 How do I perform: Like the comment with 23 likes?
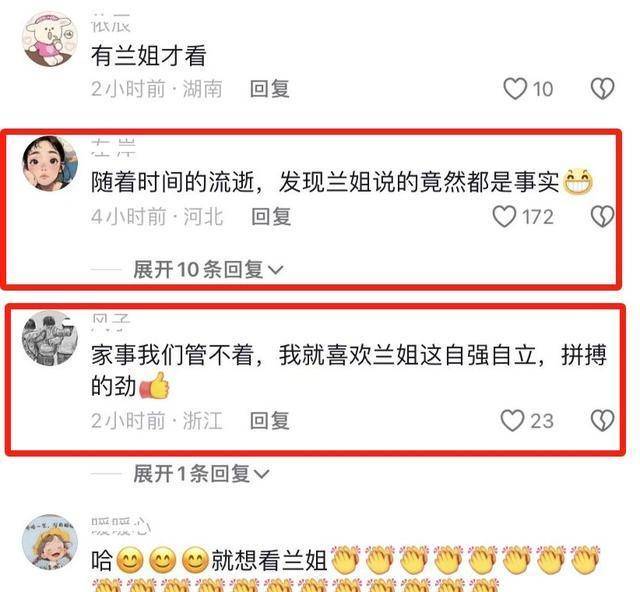pyautogui.click(x=512, y=421)
